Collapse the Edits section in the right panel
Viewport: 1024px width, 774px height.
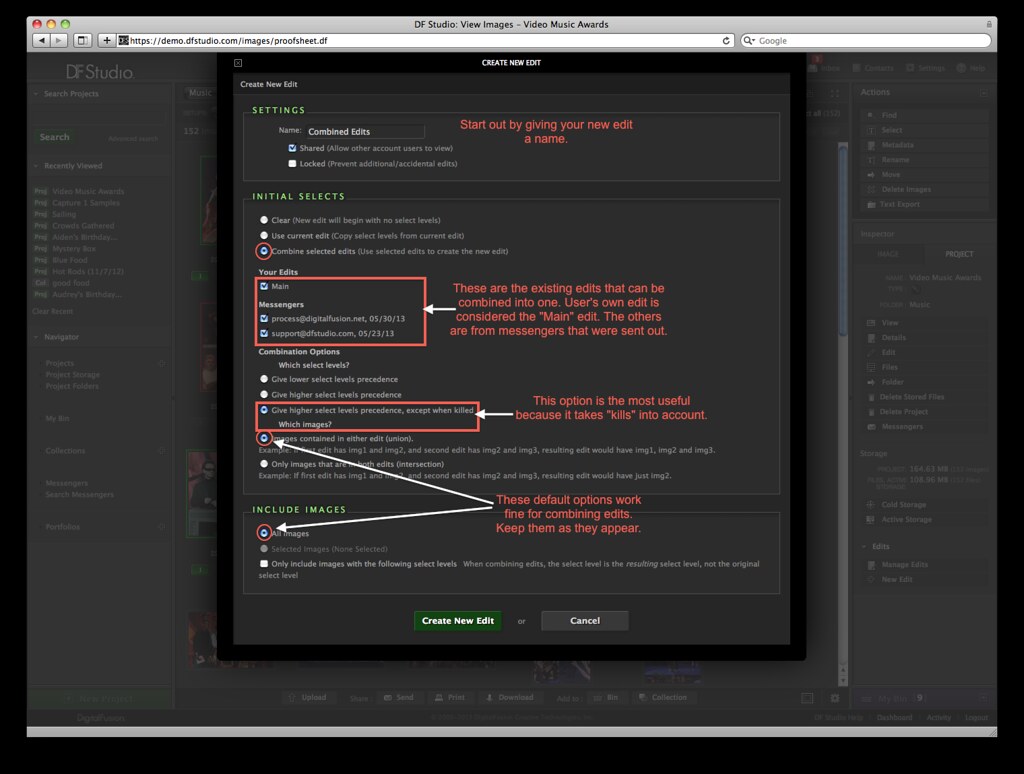pyautogui.click(x=864, y=546)
